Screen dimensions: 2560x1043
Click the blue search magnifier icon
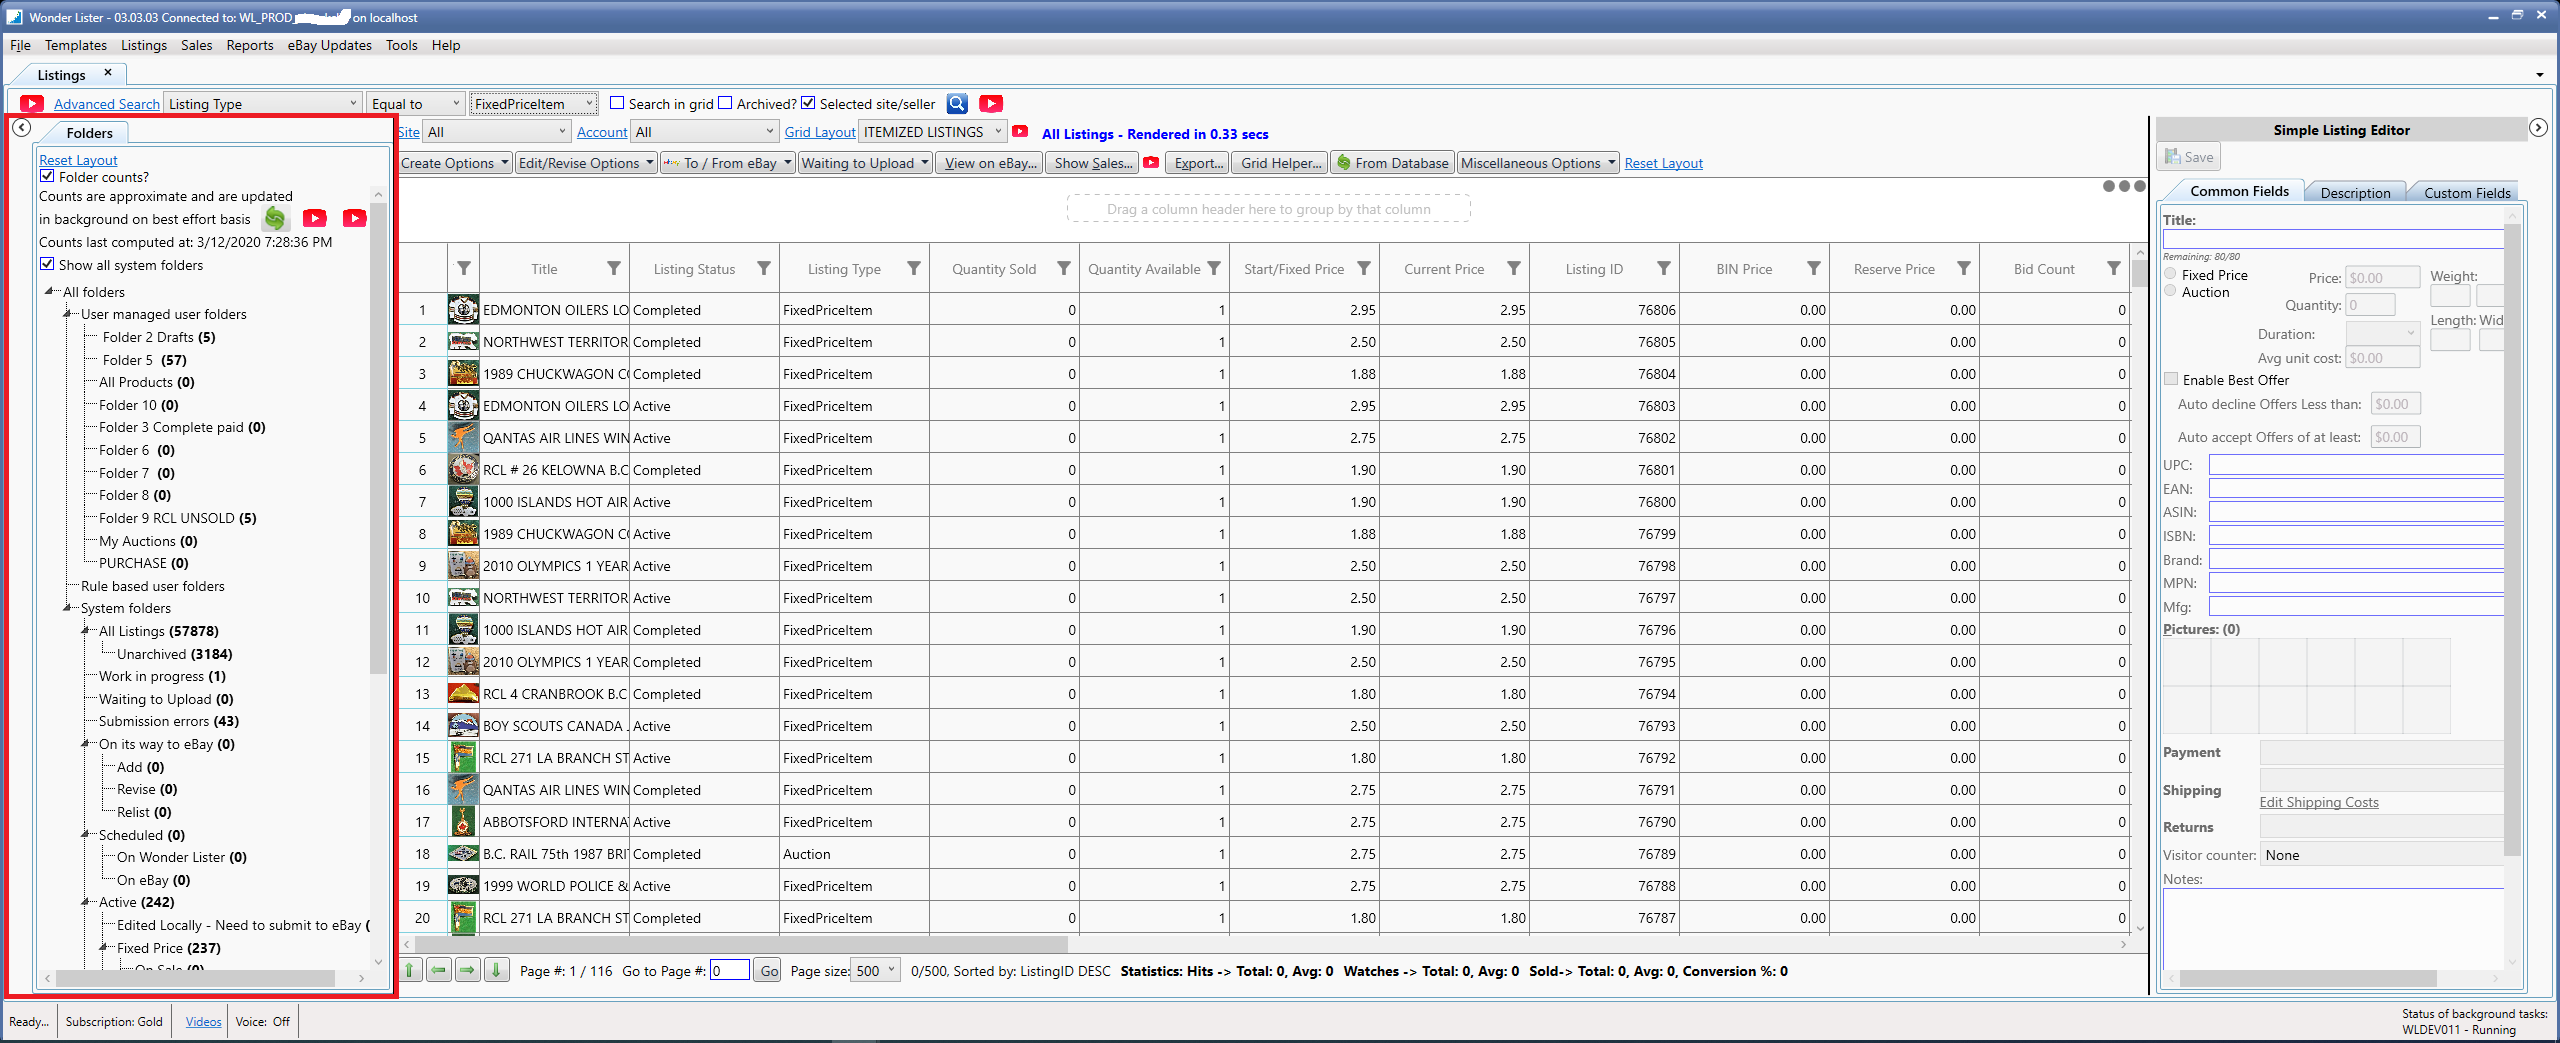point(957,104)
